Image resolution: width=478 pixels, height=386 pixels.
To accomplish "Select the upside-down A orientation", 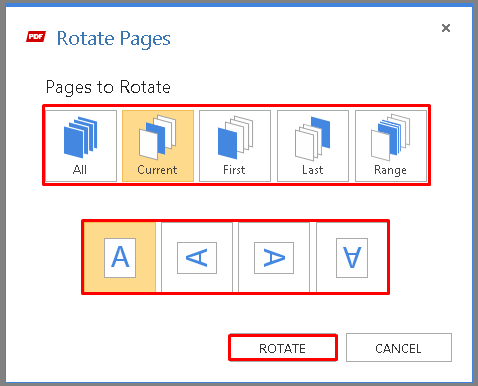I will pyautogui.click(x=352, y=258).
